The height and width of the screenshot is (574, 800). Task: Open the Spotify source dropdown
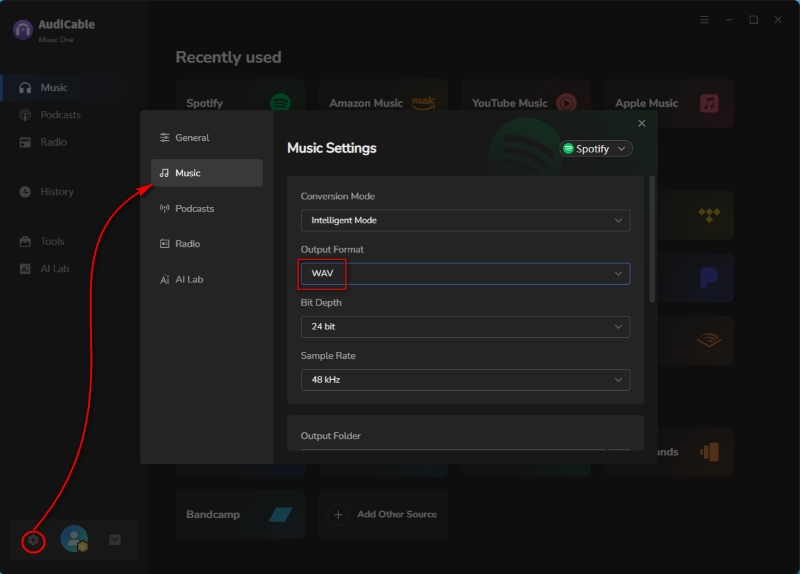[596, 149]
